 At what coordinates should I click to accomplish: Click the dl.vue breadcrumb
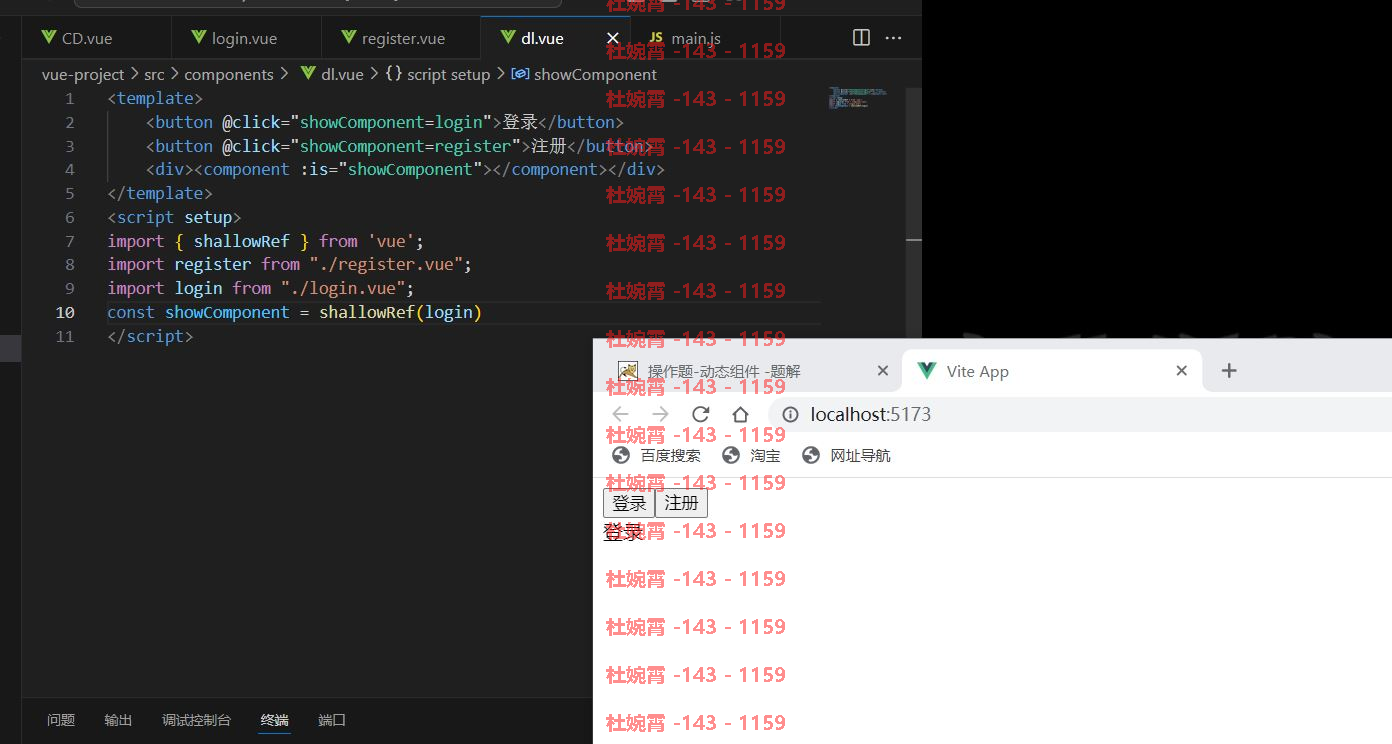pyautogui.click(x=342, y=74)
